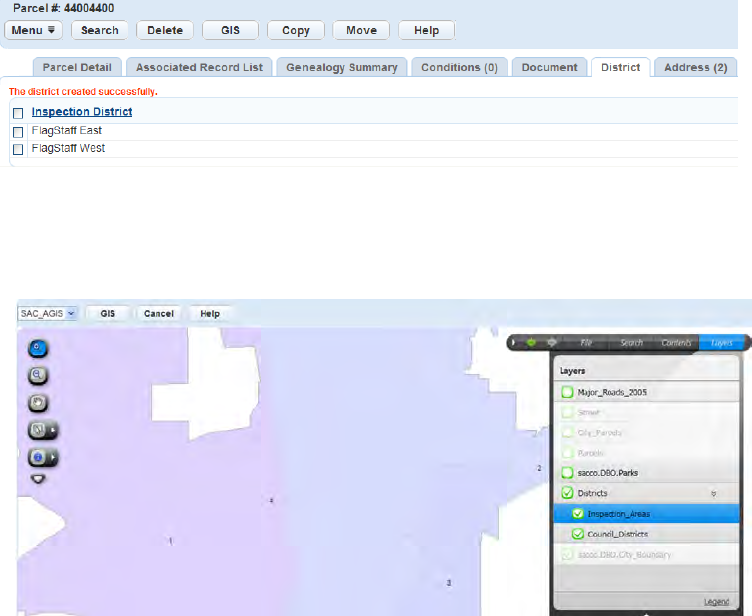The height and width of the screenshot is (616, 752).
Task: Expand more map tools with down arrow
Action: point(38,478)
